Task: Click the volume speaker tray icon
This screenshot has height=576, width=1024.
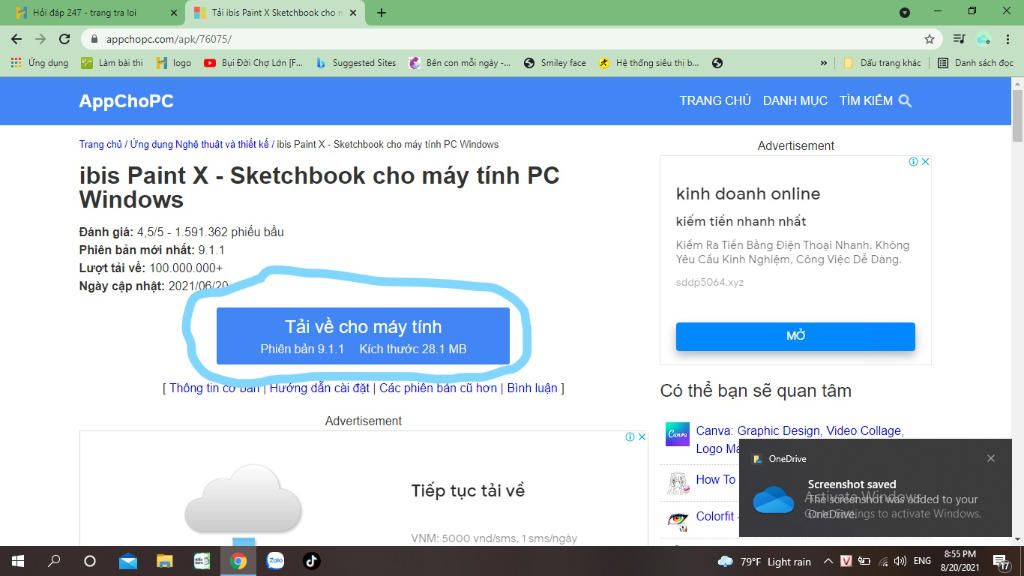Action: tap(900, 562)
